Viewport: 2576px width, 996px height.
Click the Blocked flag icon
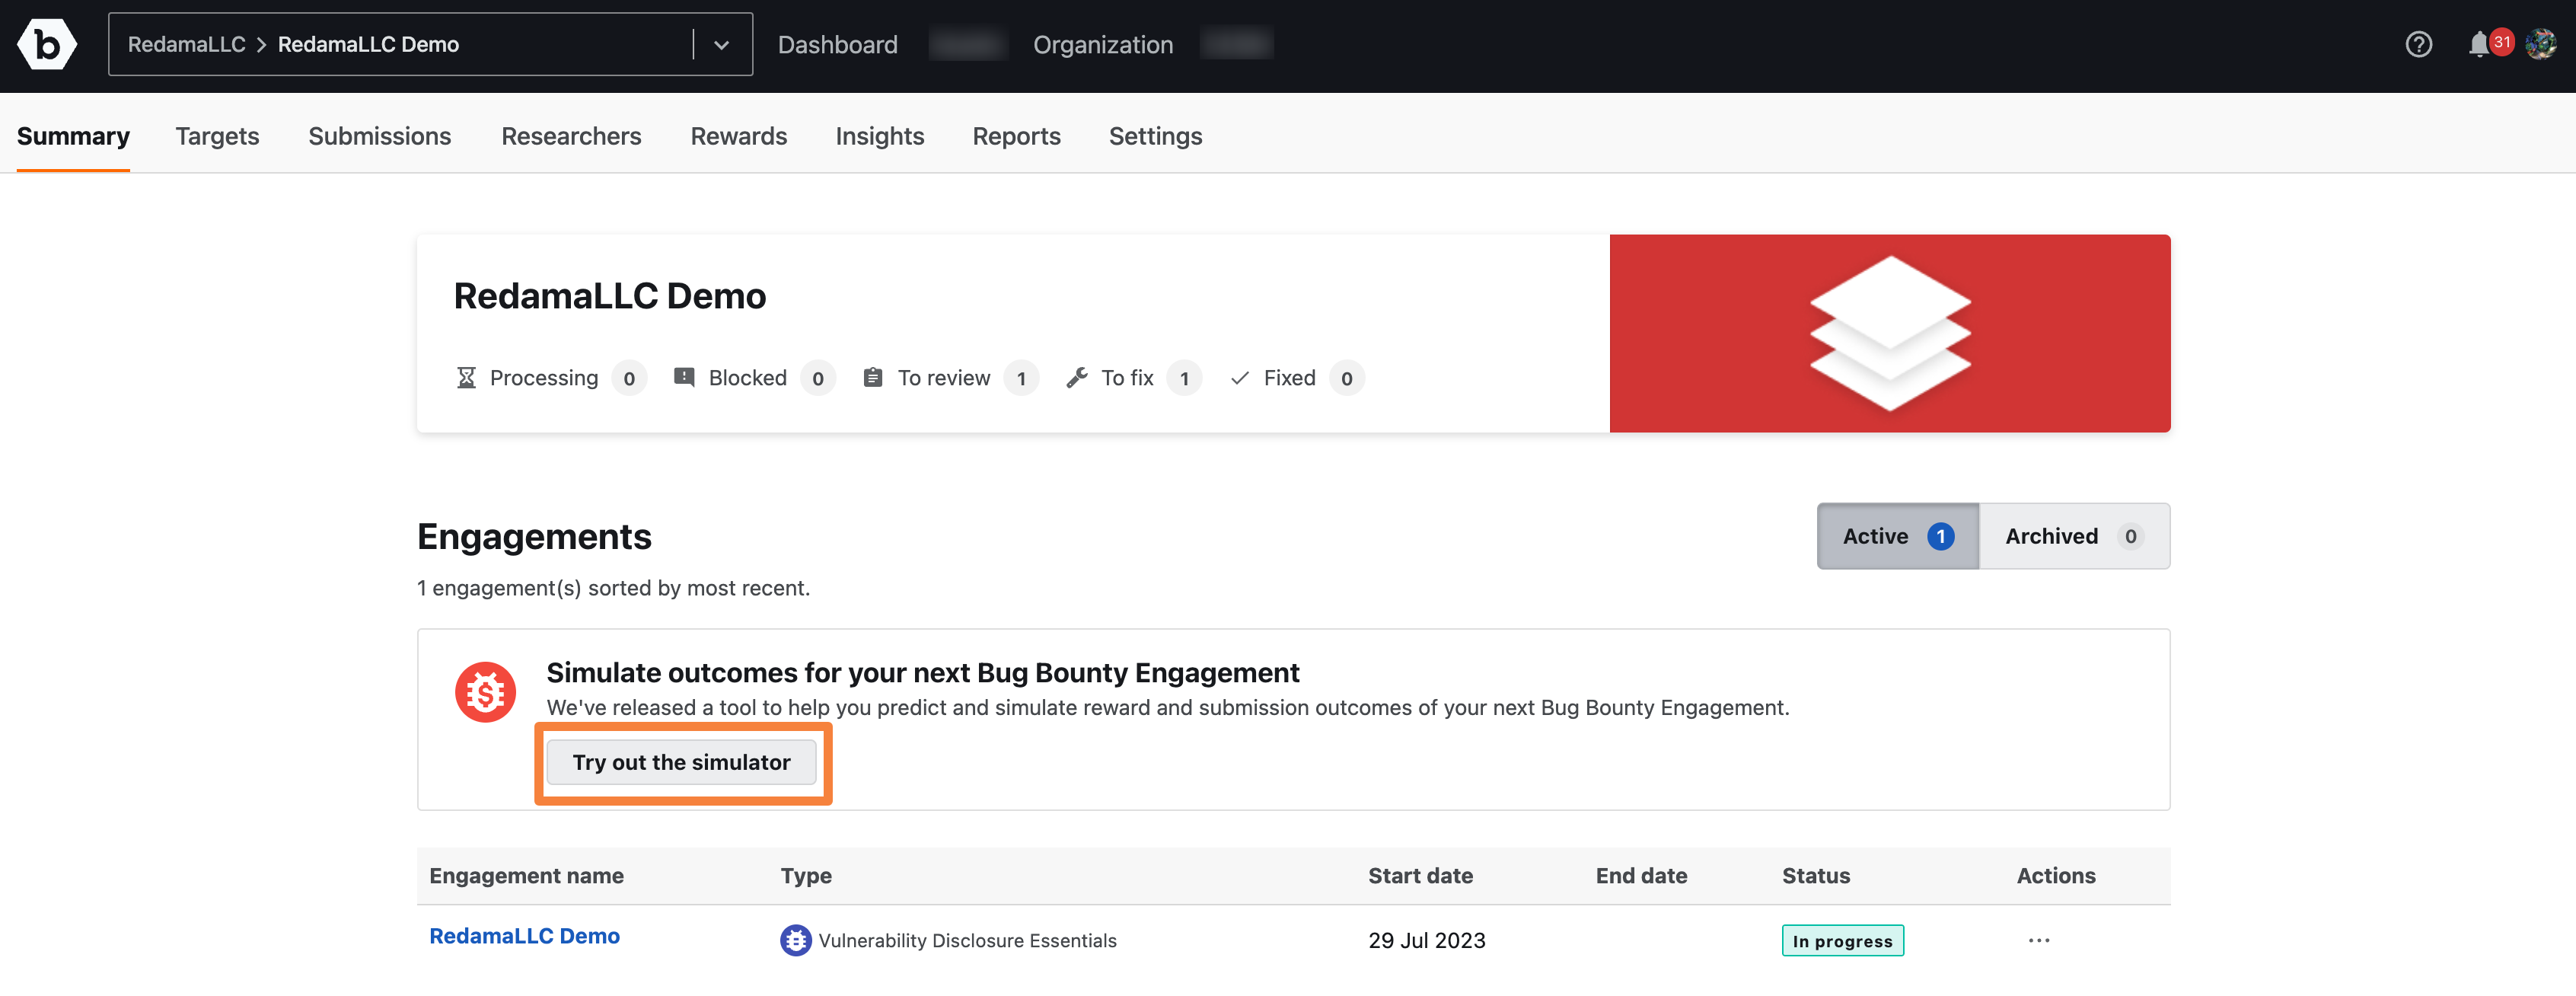pos(684,377)
